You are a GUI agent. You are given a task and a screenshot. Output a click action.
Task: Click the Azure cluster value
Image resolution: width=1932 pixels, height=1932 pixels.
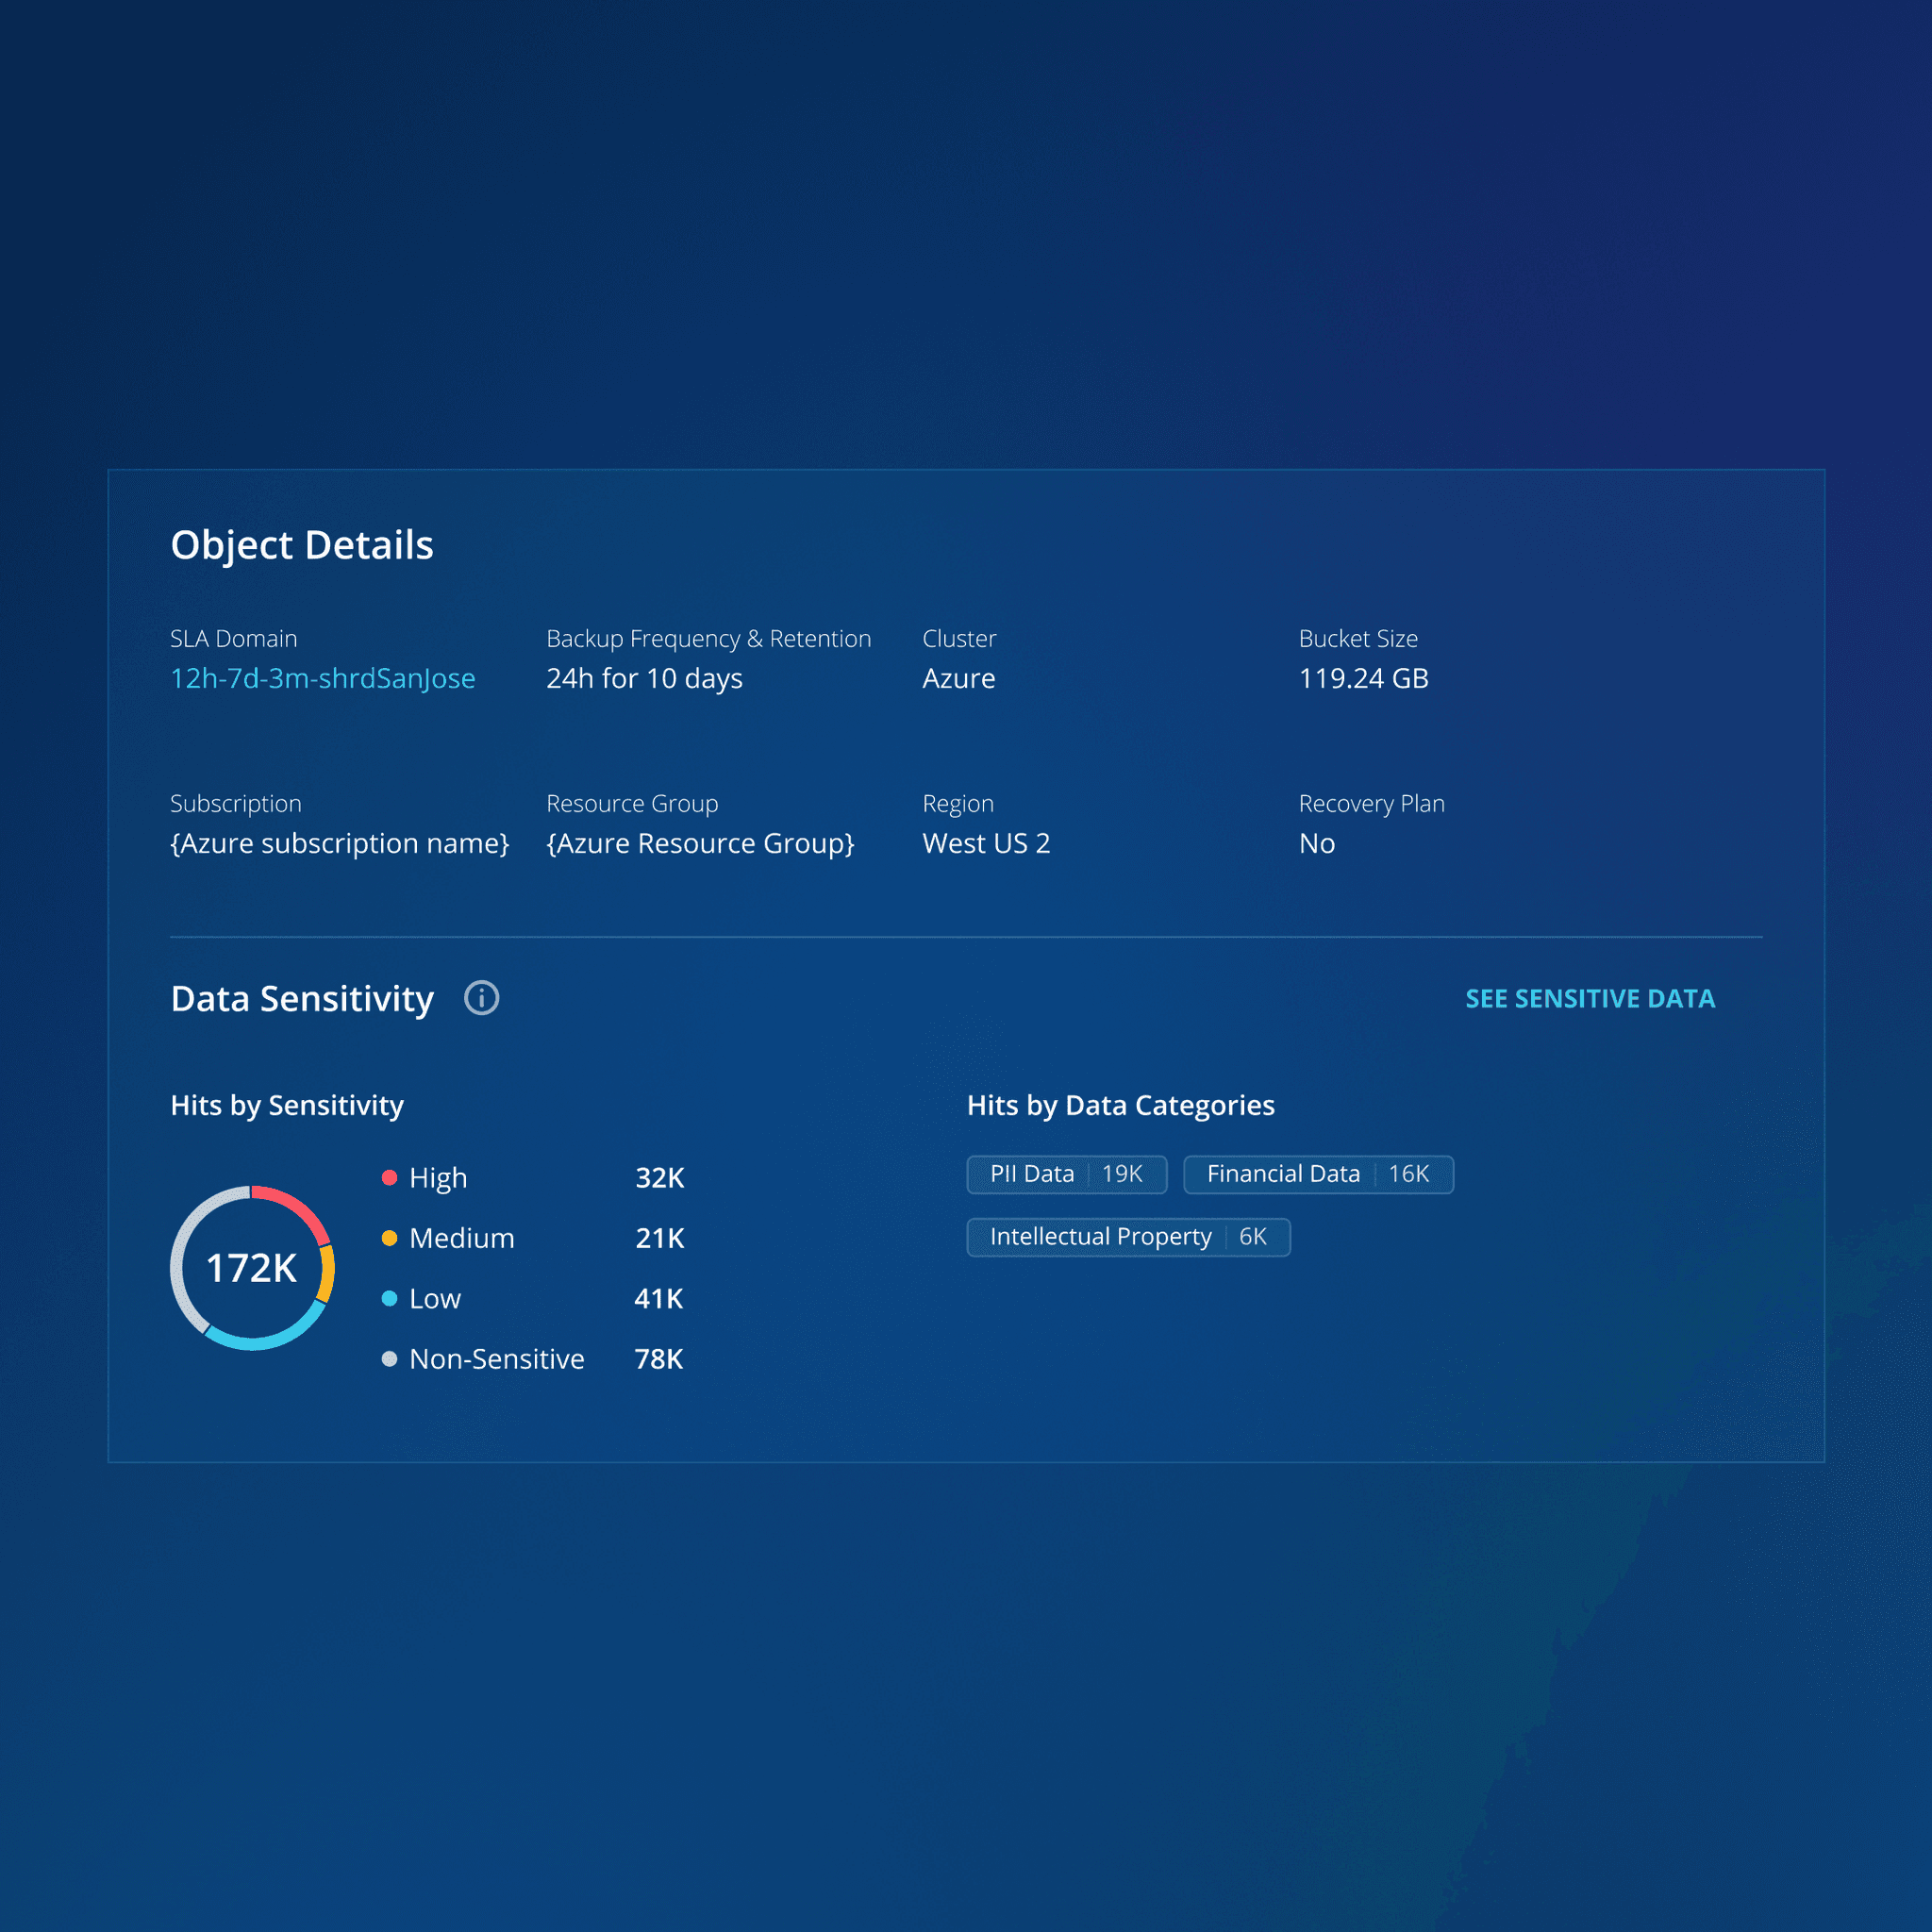tap(958, 678)
